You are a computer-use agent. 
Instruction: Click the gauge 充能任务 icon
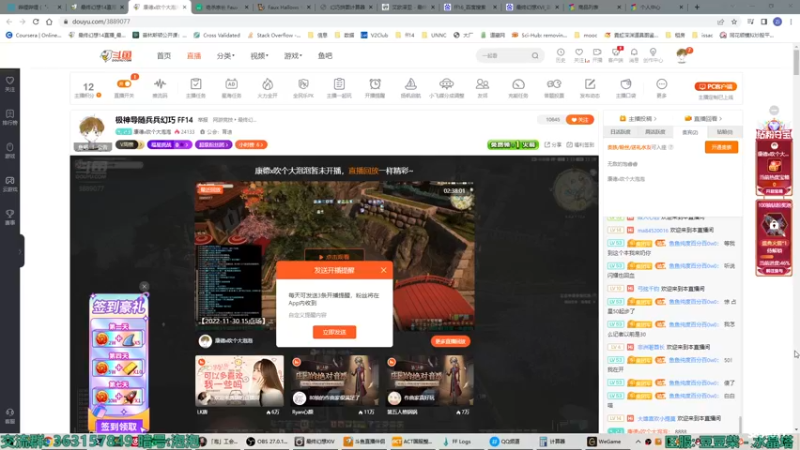[518, 84]
